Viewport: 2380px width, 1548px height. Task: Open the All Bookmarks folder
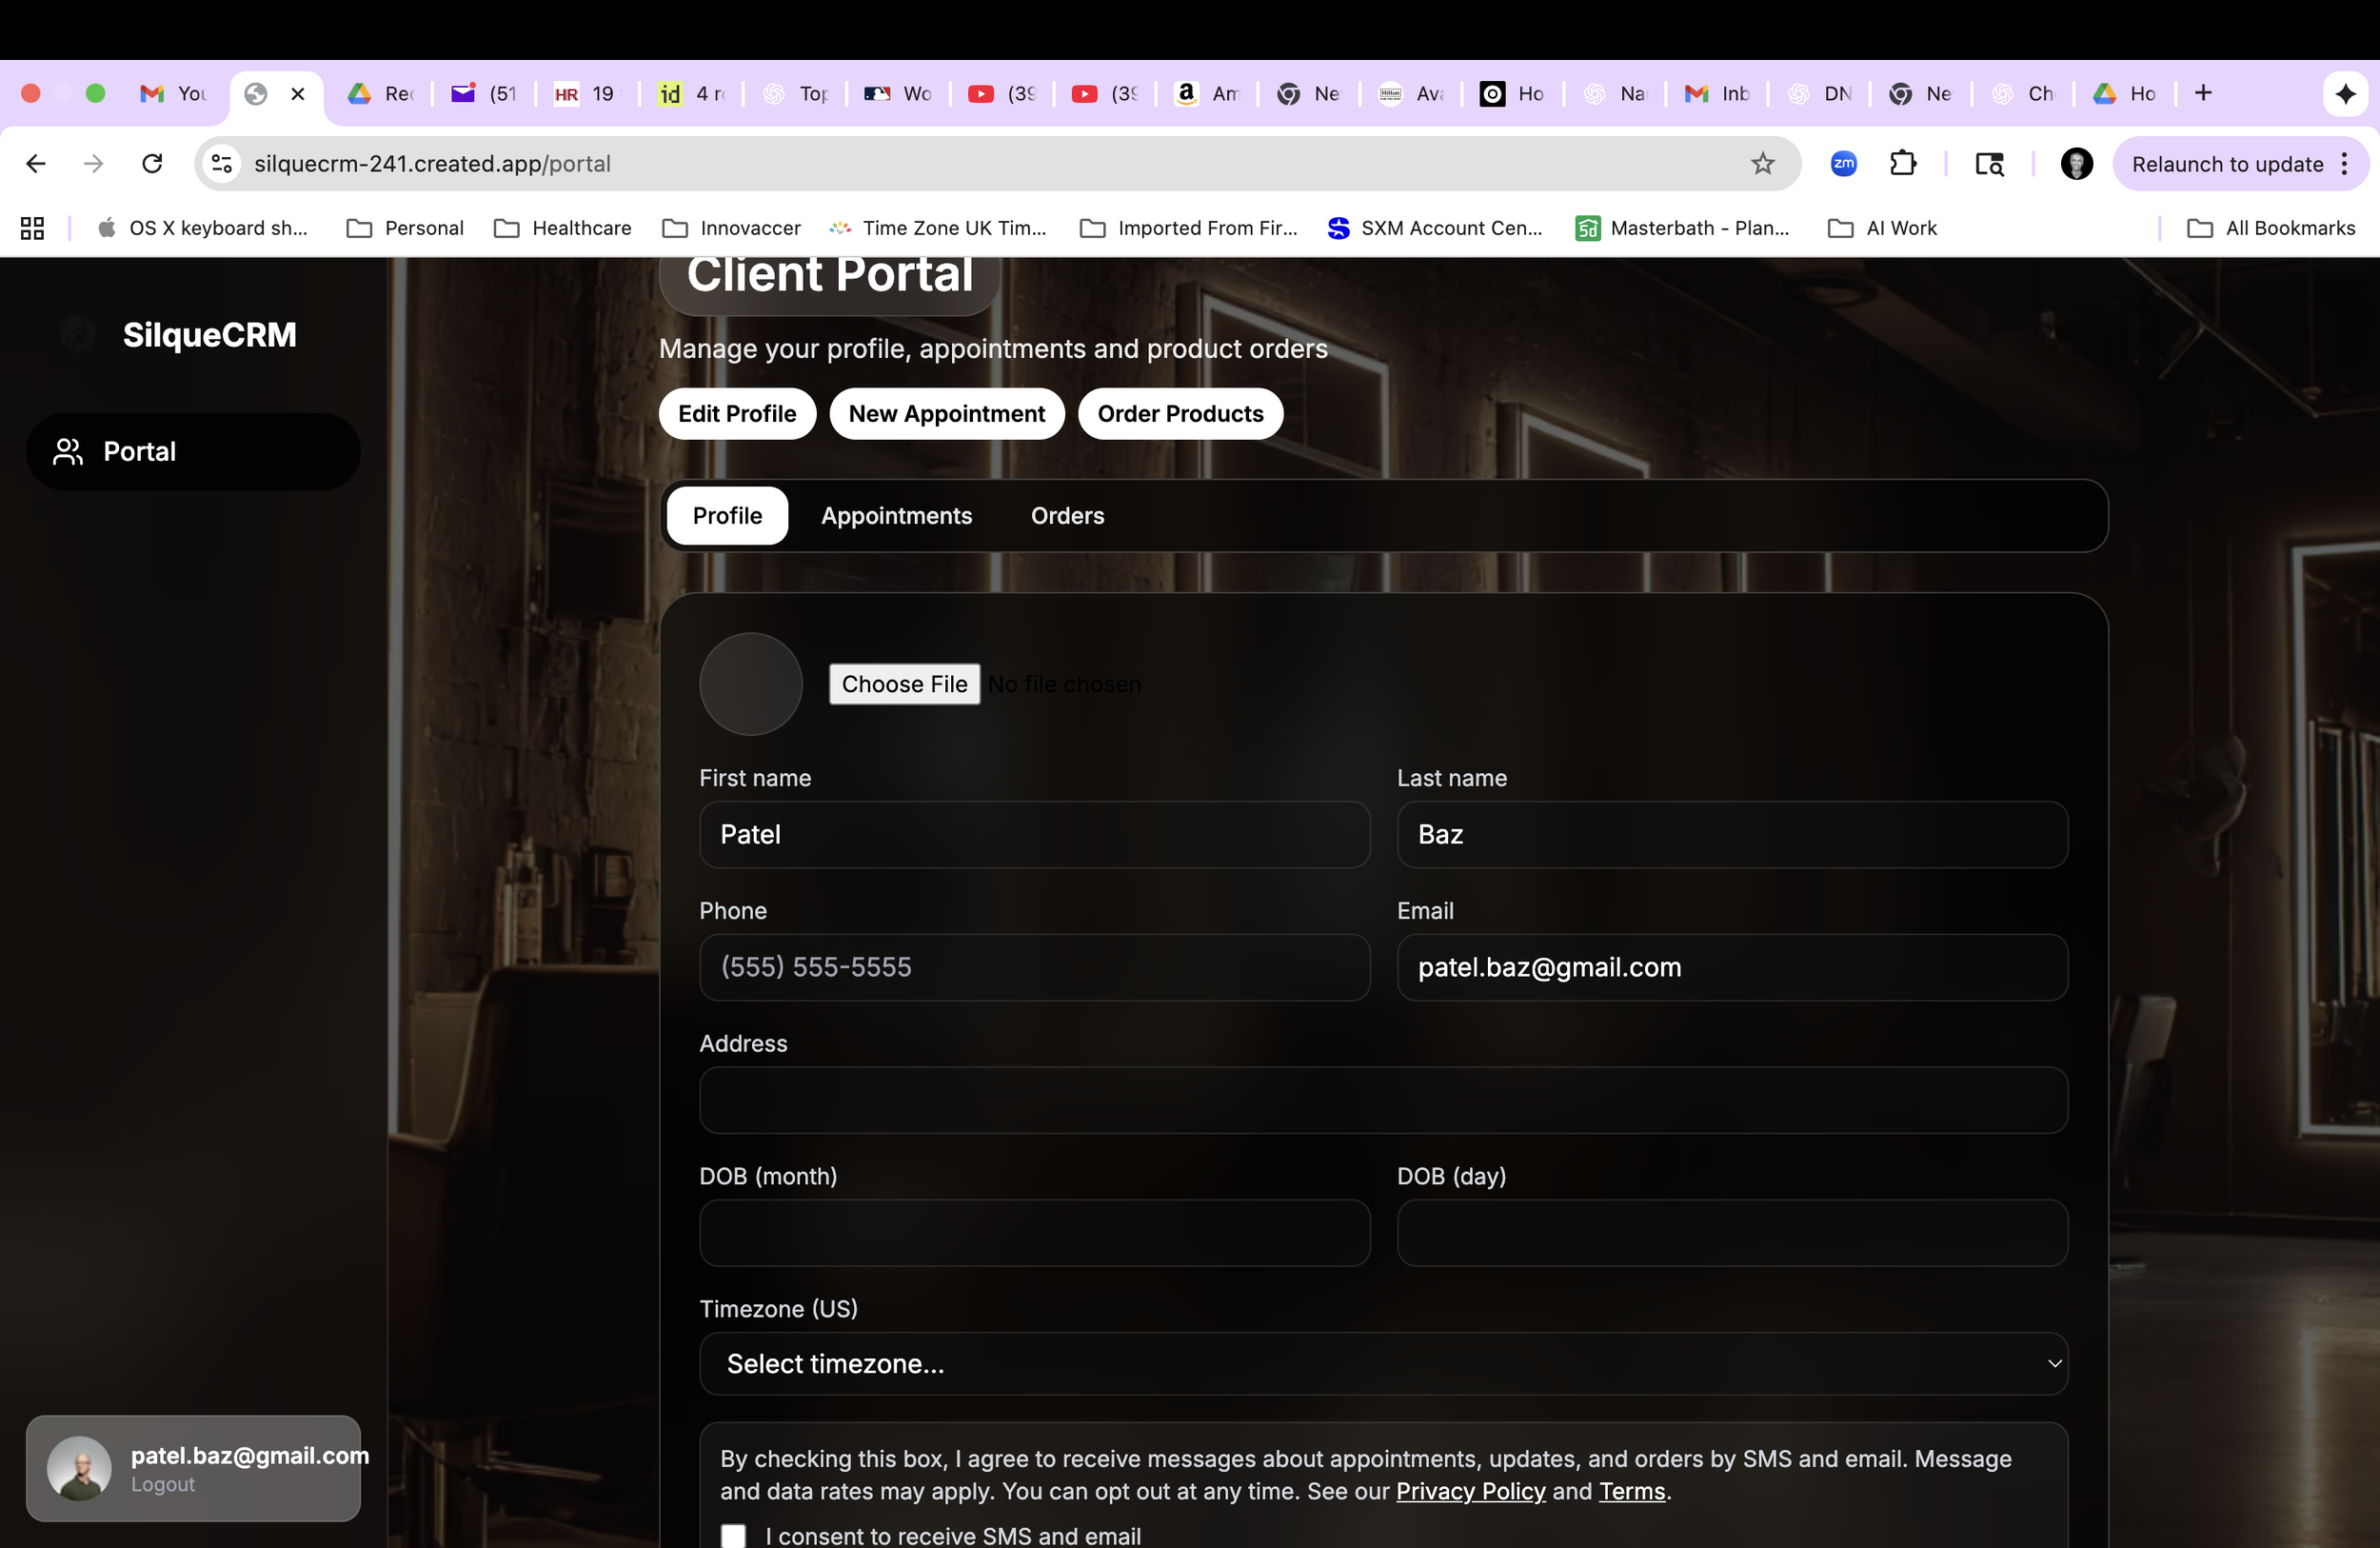tap(2271, 229)
